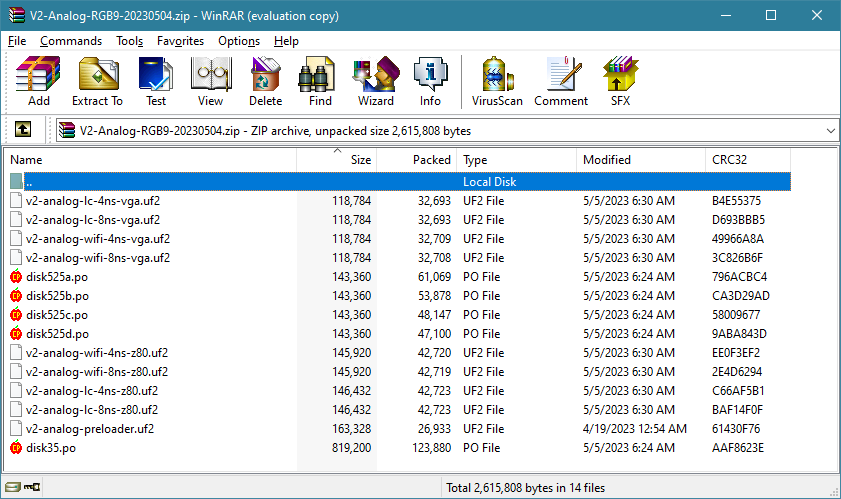Select disk525d.po file name

coord(57,334)
